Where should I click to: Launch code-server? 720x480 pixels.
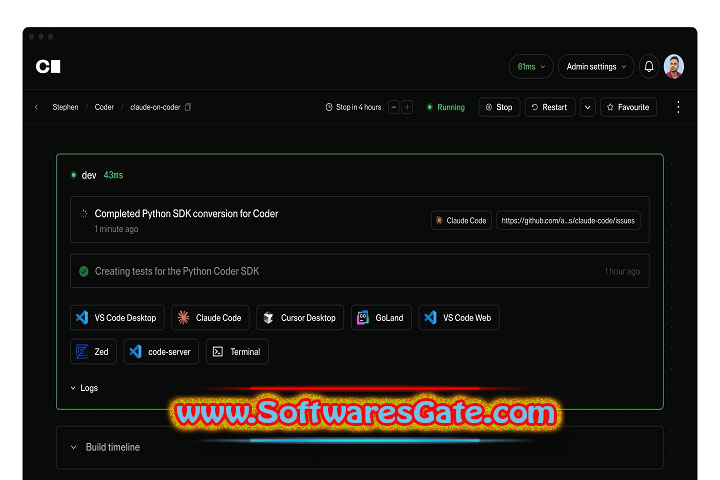point(161,351)
